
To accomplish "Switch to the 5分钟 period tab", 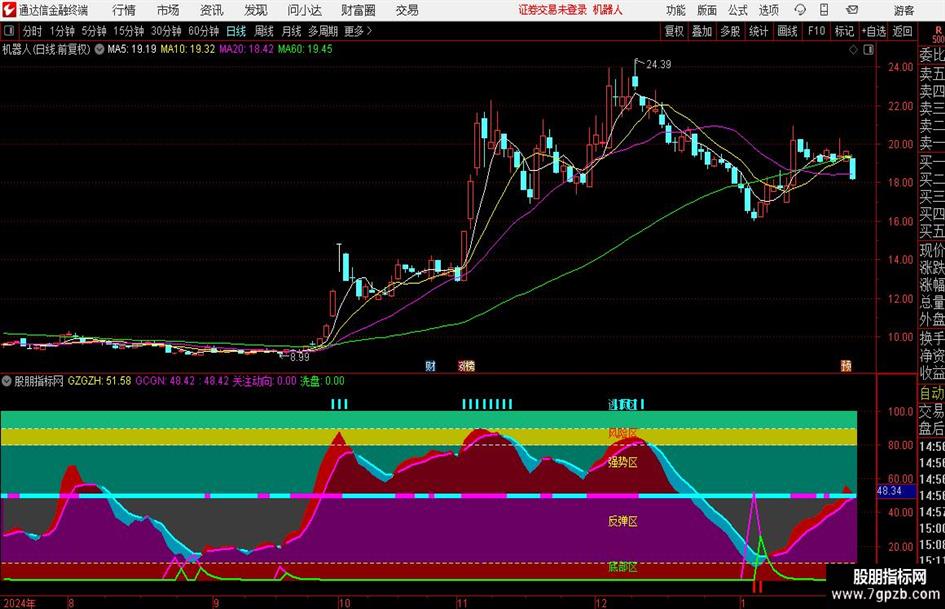I will pyautogui.click(x=94, y=31).
